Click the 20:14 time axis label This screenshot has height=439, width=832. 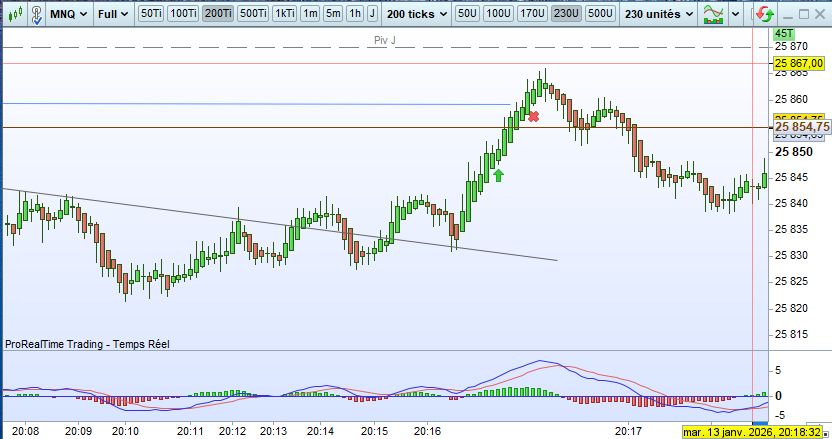pyautogui.click(x=320, y=431)
